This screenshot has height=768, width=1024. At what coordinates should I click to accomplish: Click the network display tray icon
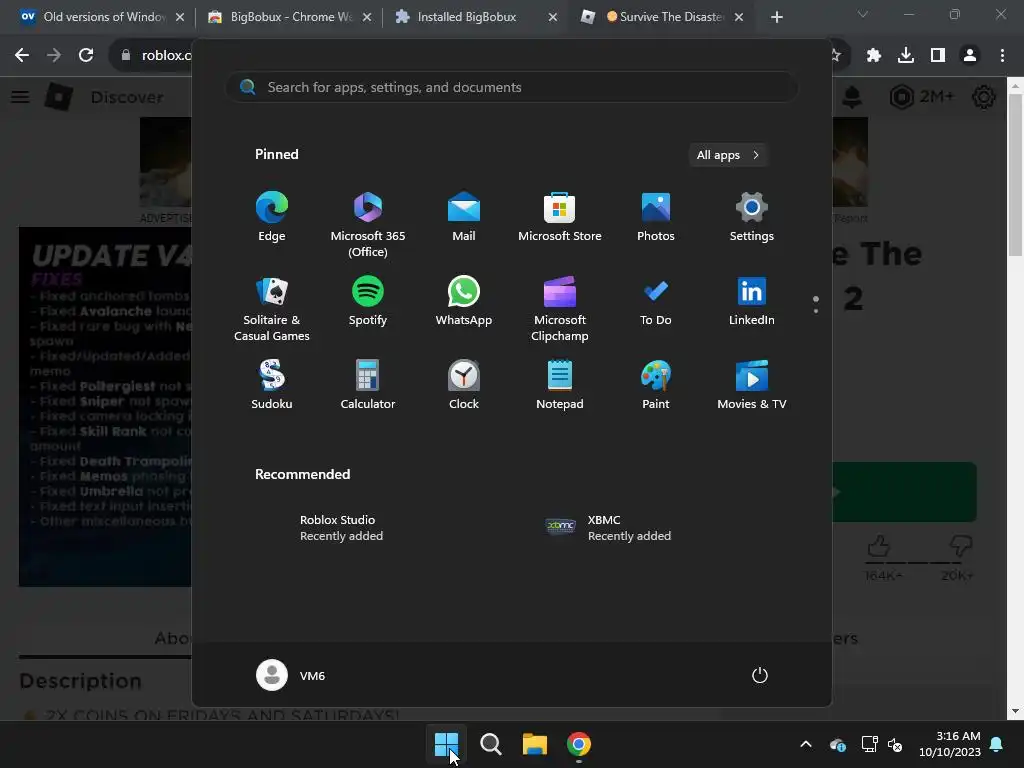tap(869, 744)
